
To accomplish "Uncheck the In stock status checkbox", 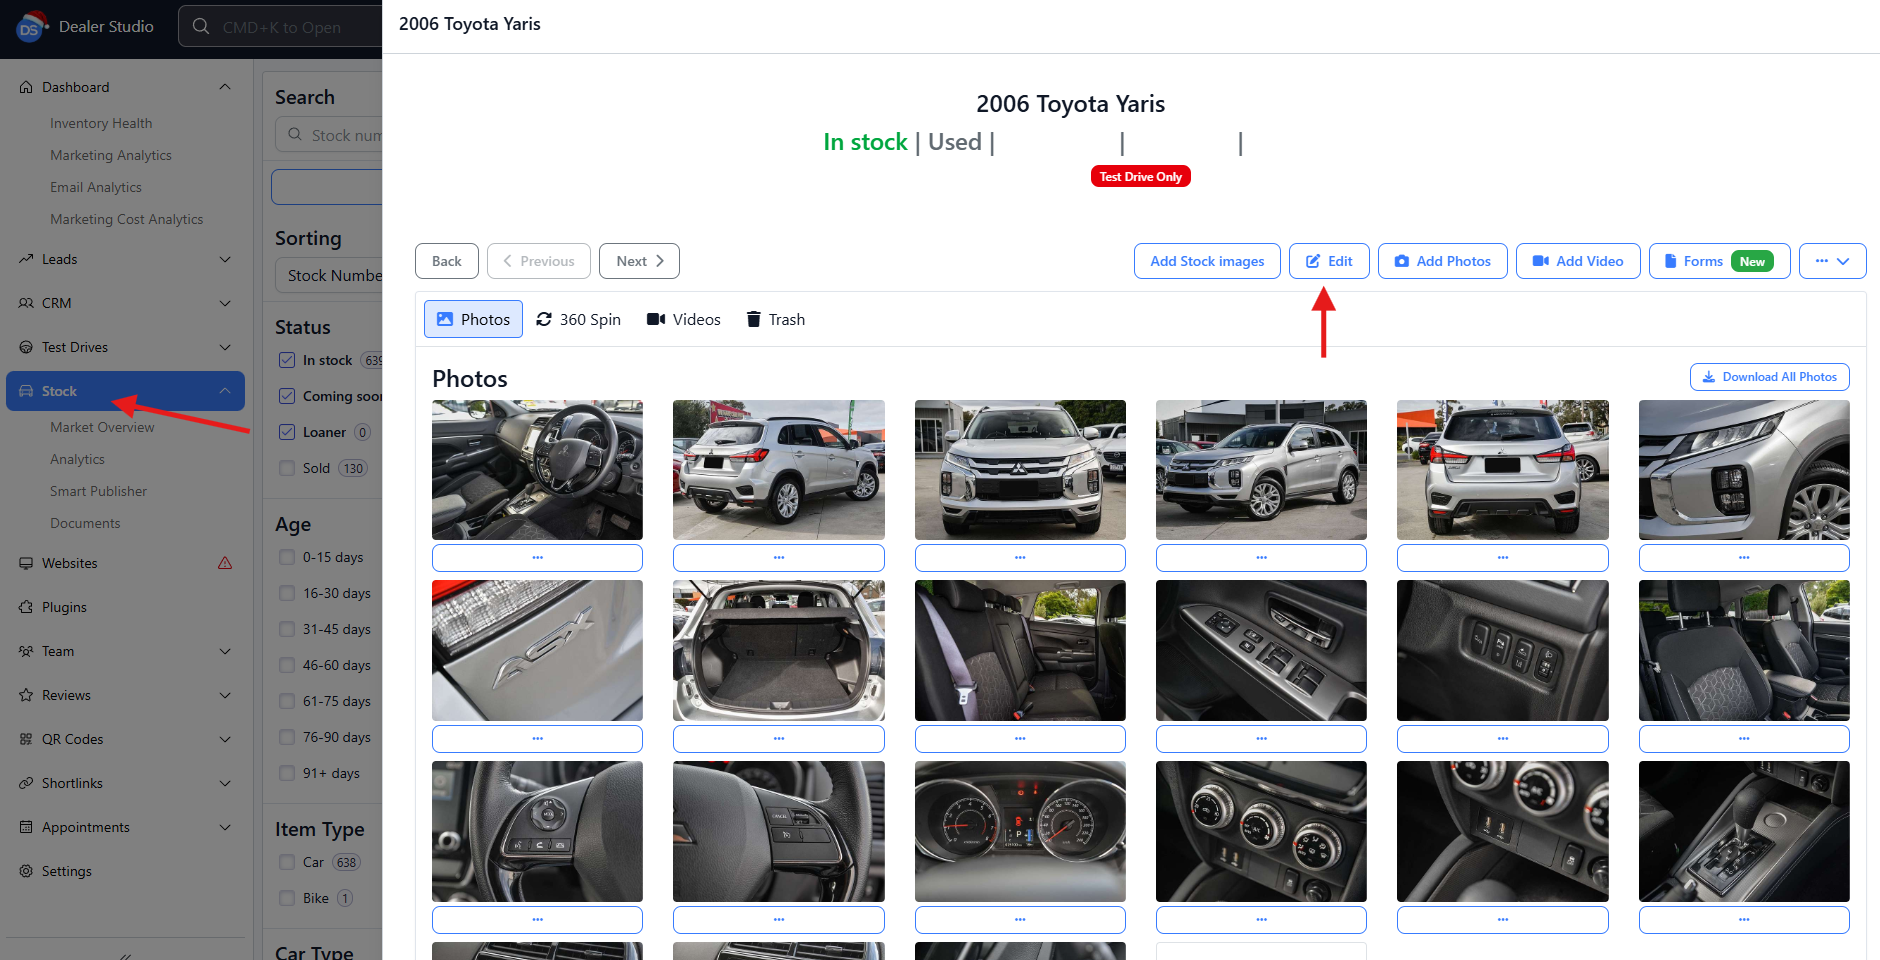I will click(x=287, y=360).
